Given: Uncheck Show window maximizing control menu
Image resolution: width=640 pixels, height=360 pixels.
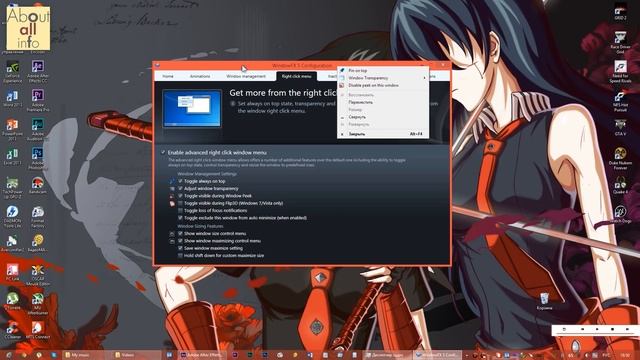Looking at the screenshot, I should click(x=180, y=240).
